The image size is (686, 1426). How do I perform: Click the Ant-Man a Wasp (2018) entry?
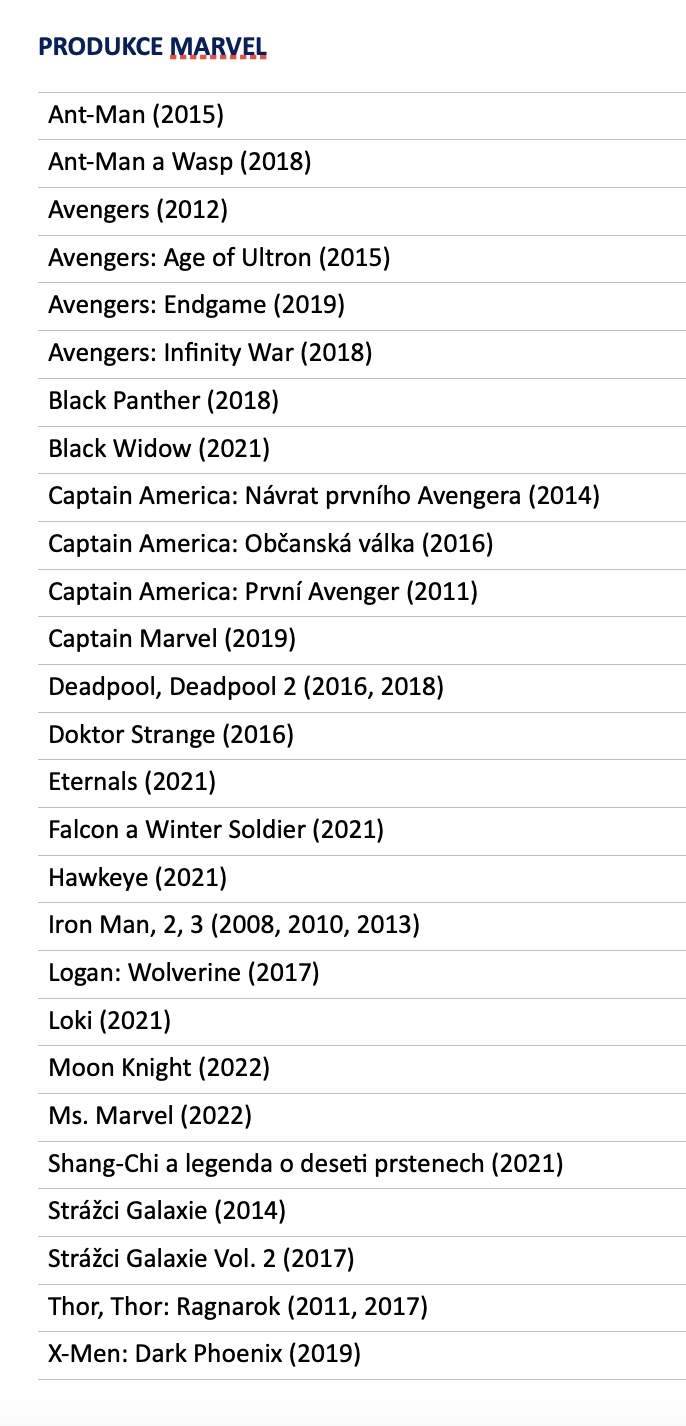(180, 162)
